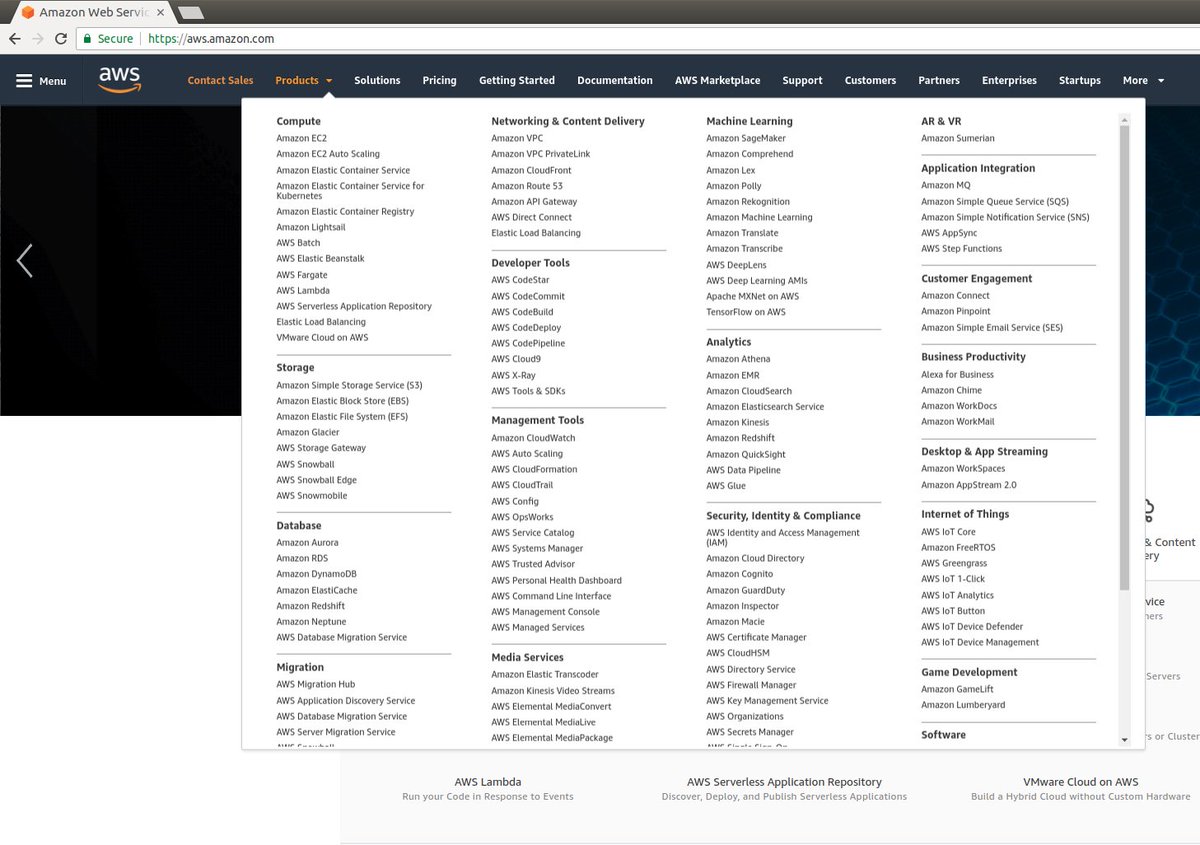This screenshot has height=845, width=1200.
Task: Click AWS CloudFormation link
Action: pos(534,469)
